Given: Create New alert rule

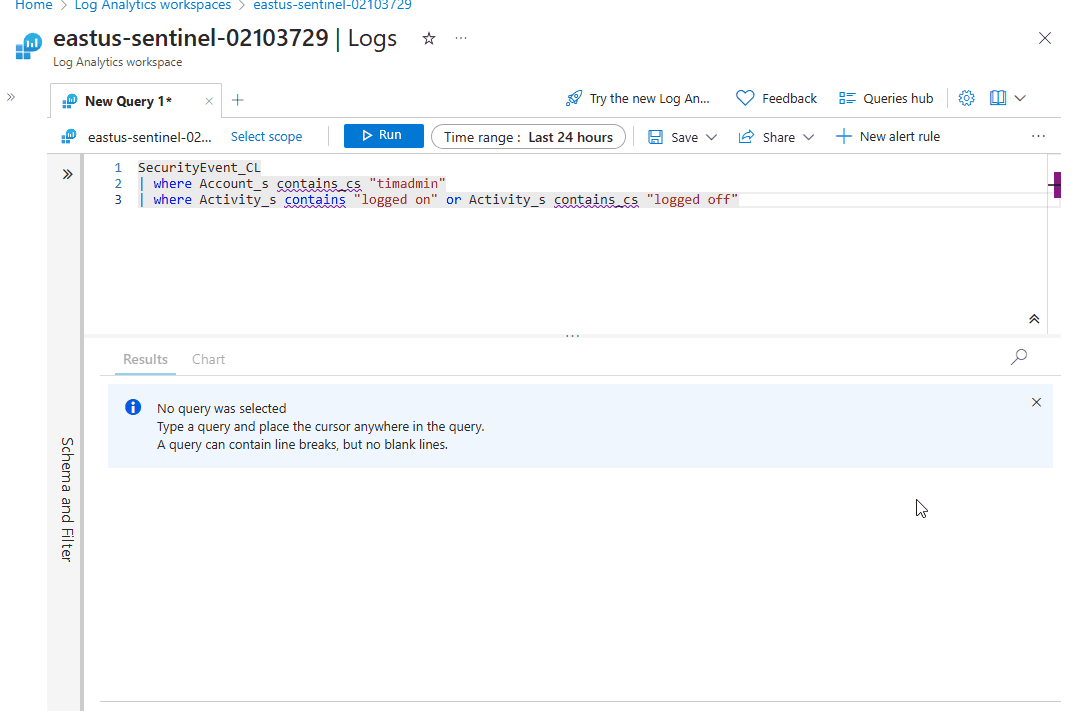Looking at the screenshot, I should click(x=887, y=137).
